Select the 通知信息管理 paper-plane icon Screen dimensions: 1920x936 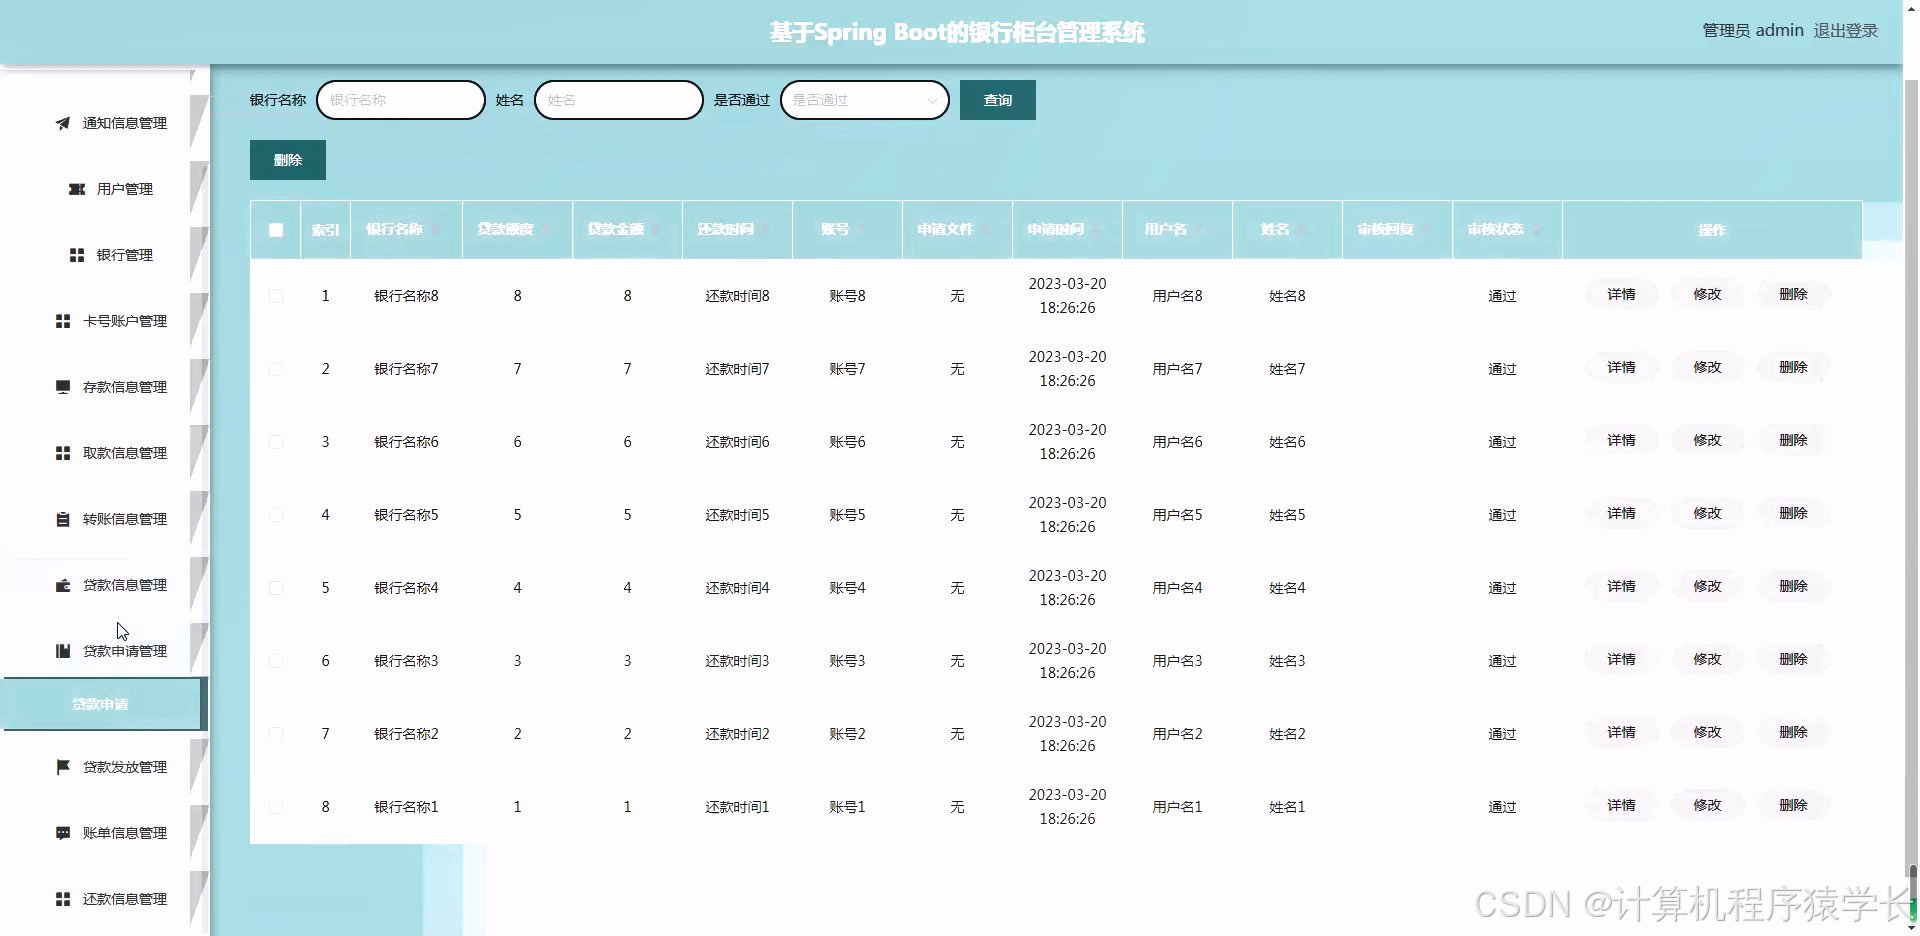pos(62,123)
